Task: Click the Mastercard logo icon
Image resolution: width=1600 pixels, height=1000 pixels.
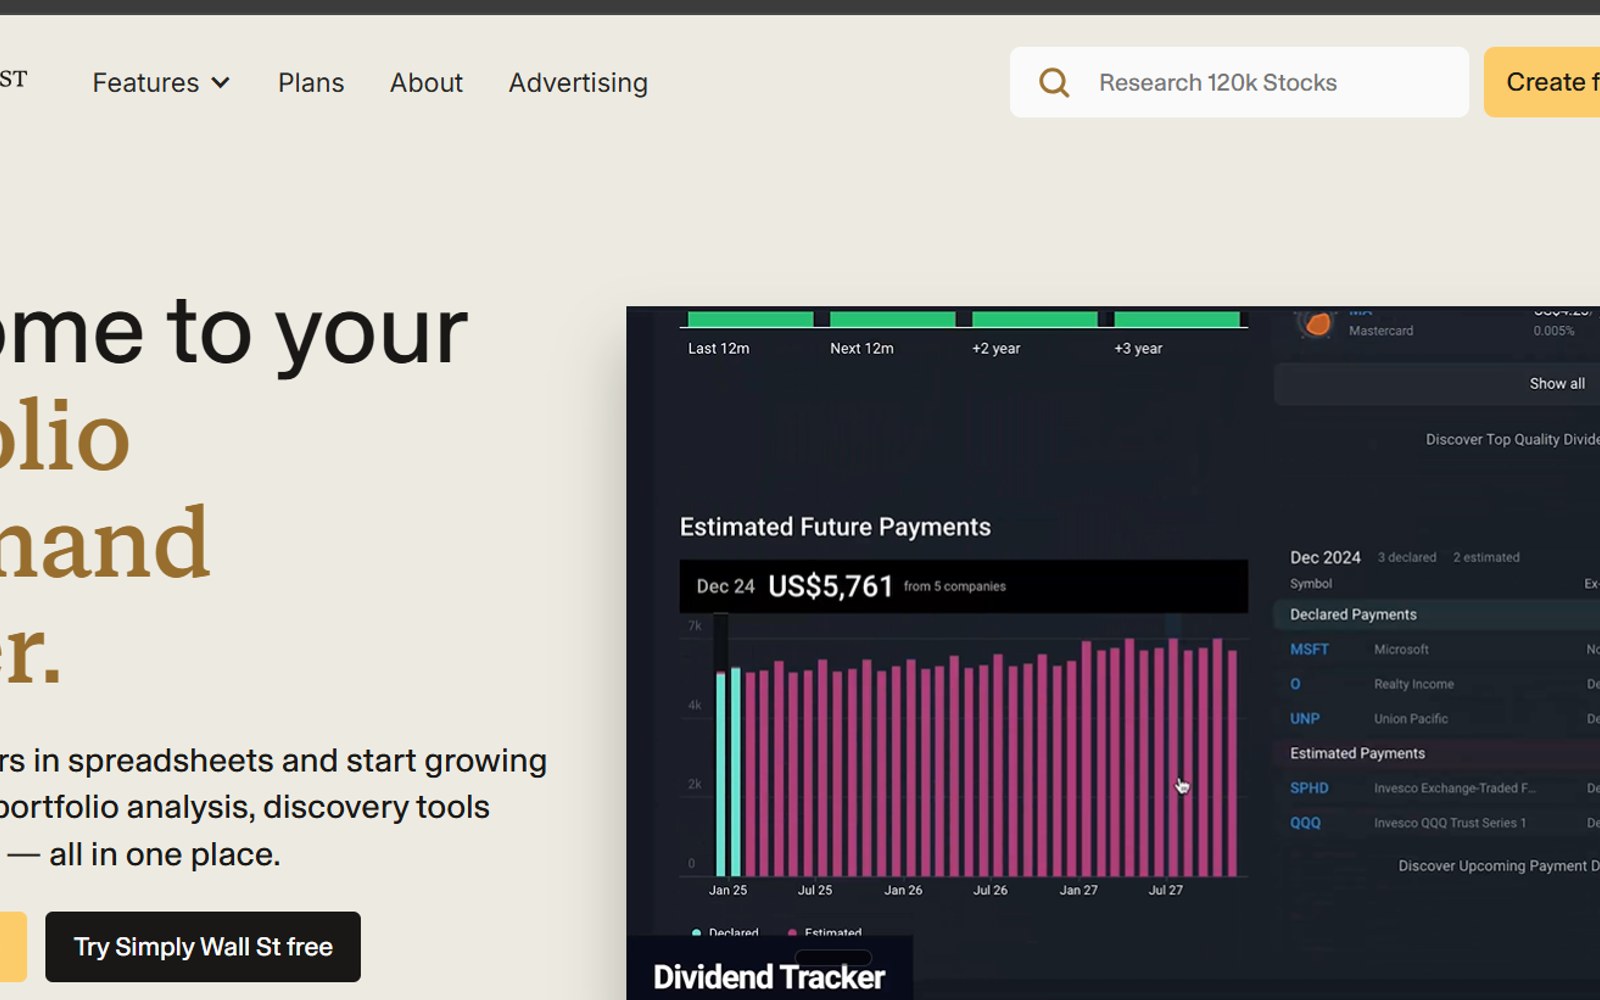Action: click(1316, 323)
